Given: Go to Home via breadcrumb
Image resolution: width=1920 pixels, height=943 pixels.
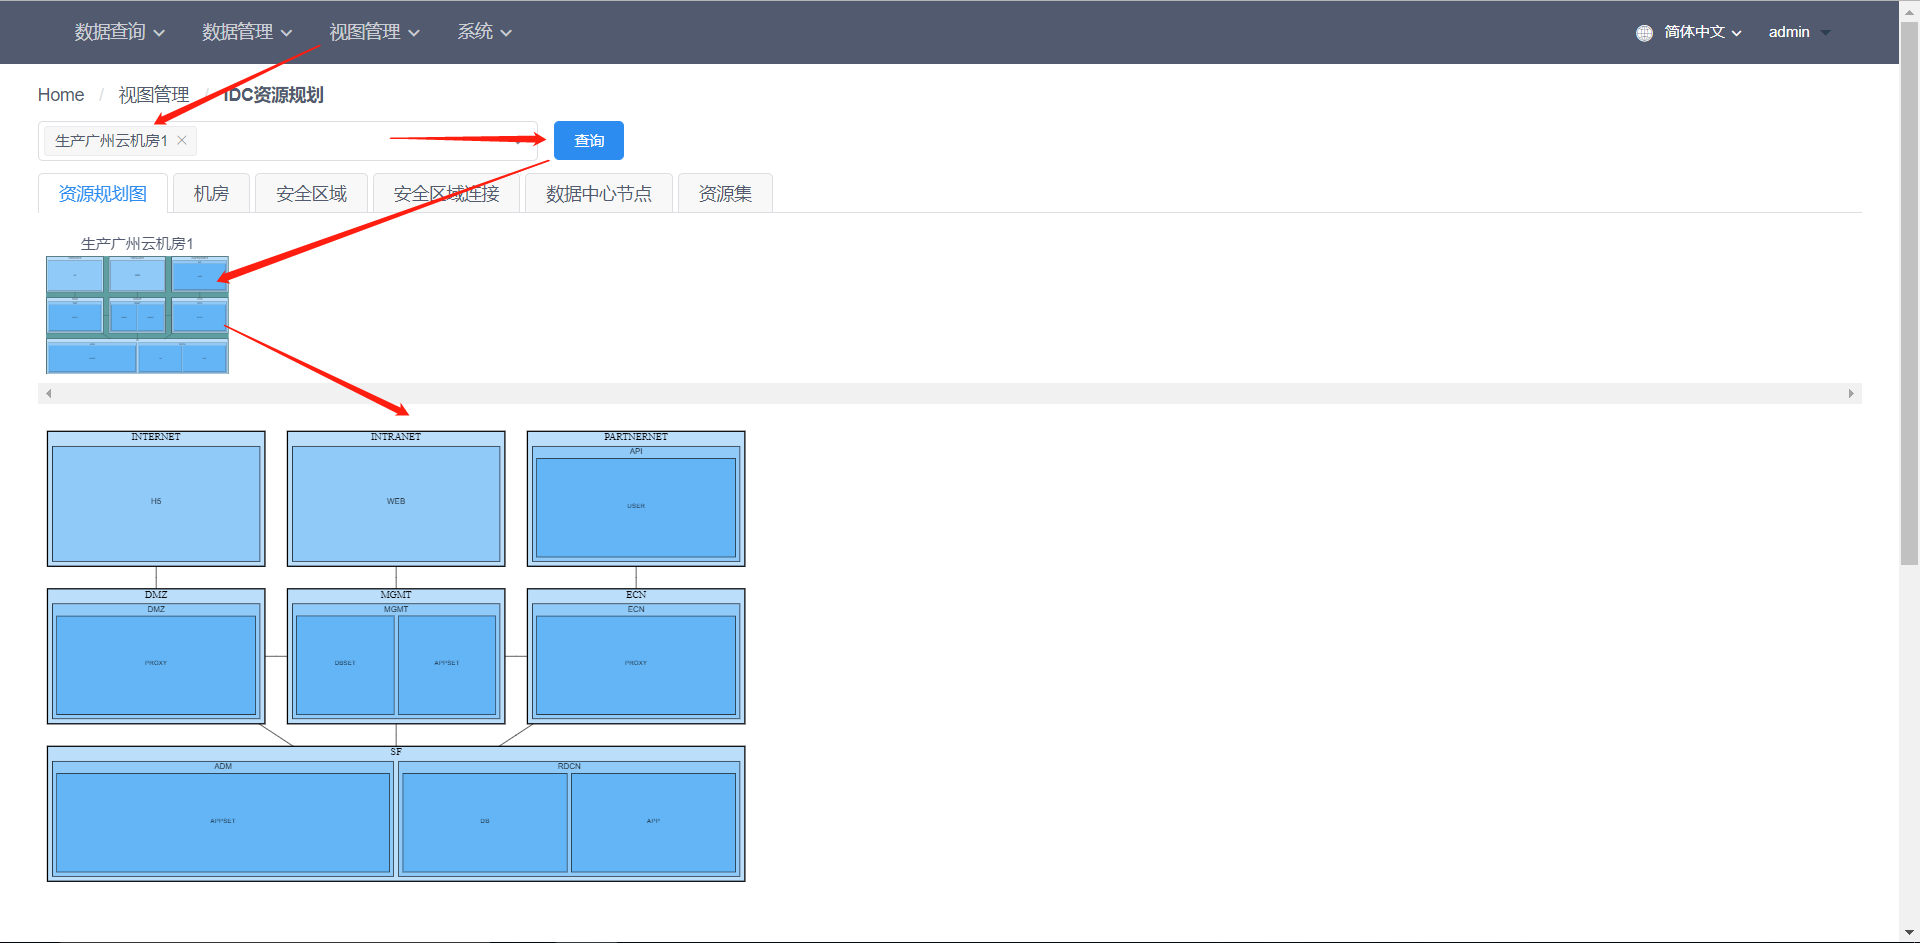Looking at the screenshot, I should [61, 95].
